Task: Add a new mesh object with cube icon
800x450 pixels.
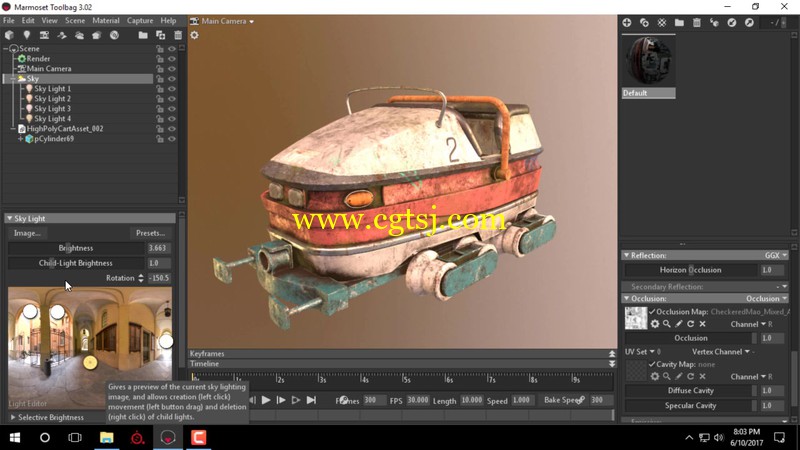Action: pyautogui.click(x=9, y=35)
